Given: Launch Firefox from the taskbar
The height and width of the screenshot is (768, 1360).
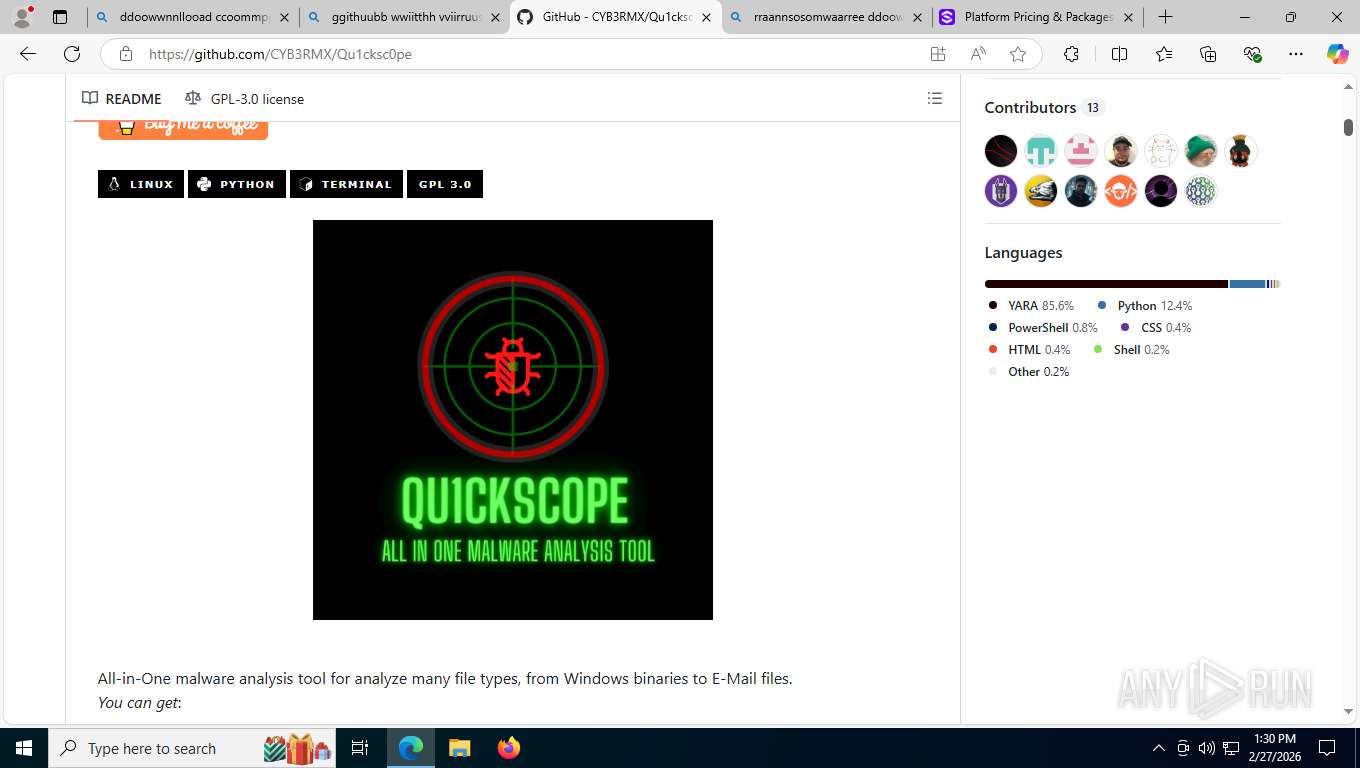Looking at the screenshot, I should (x=509, y=748).
